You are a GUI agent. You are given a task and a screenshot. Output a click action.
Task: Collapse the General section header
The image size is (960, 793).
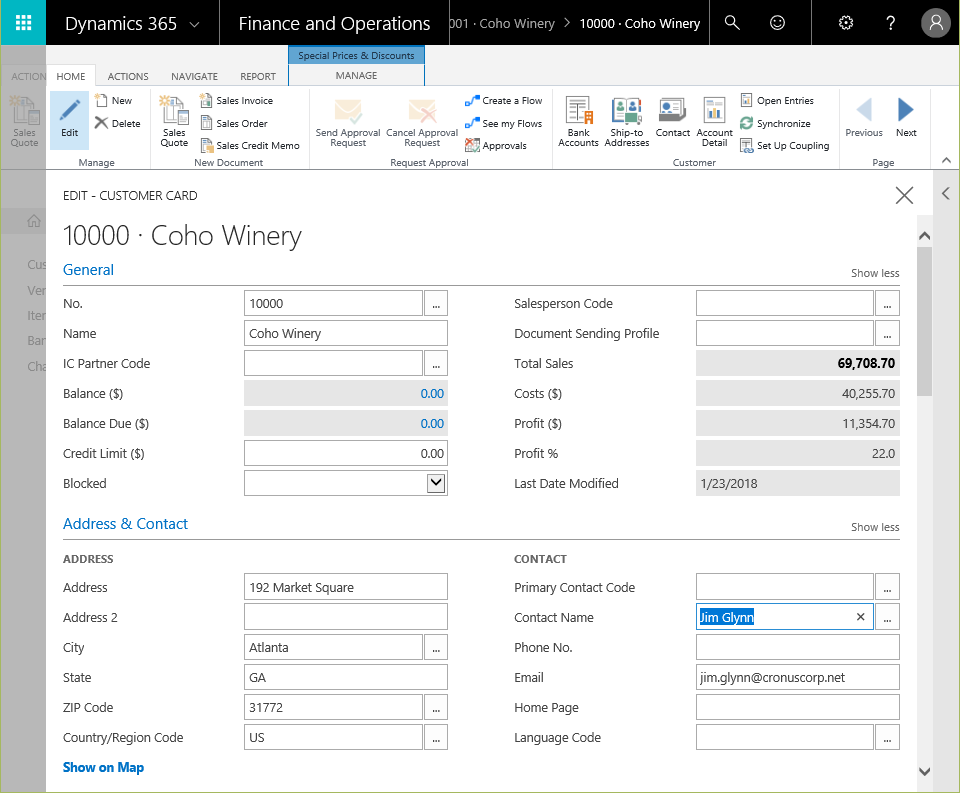[88, 269]
